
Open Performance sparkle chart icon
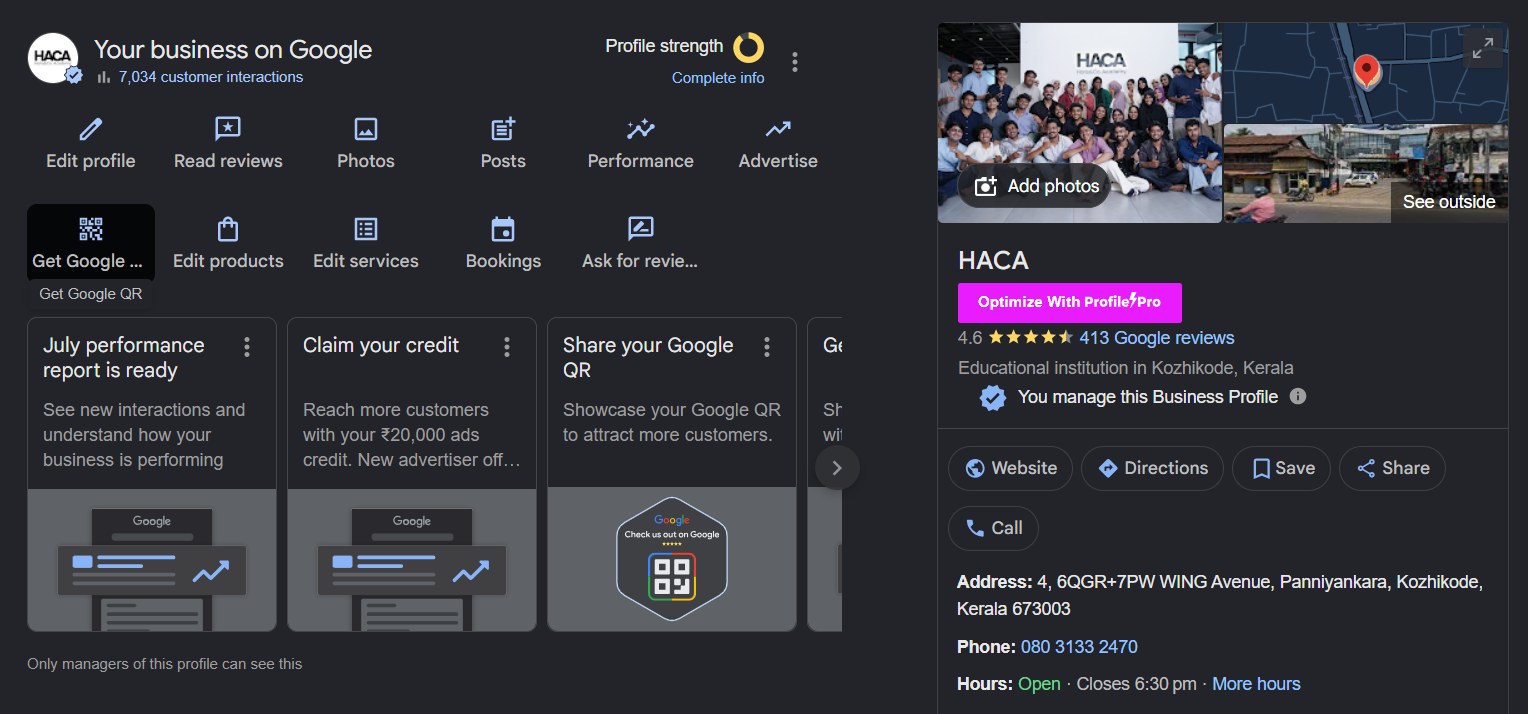click(640, 129)
